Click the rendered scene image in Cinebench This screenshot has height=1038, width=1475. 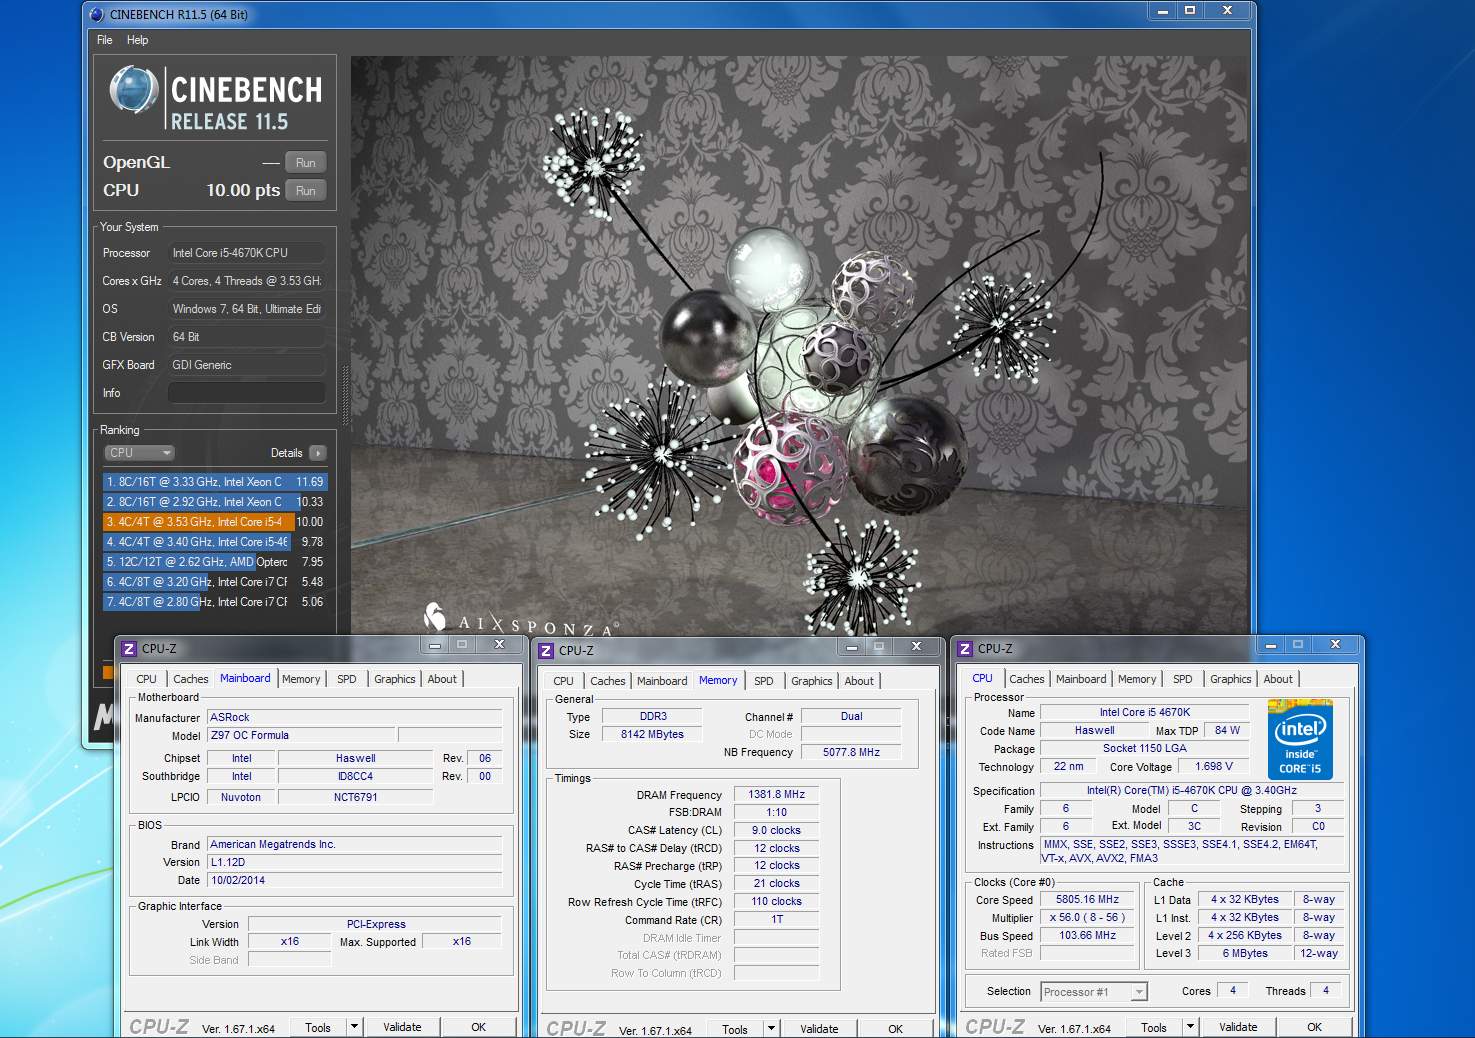800,345
